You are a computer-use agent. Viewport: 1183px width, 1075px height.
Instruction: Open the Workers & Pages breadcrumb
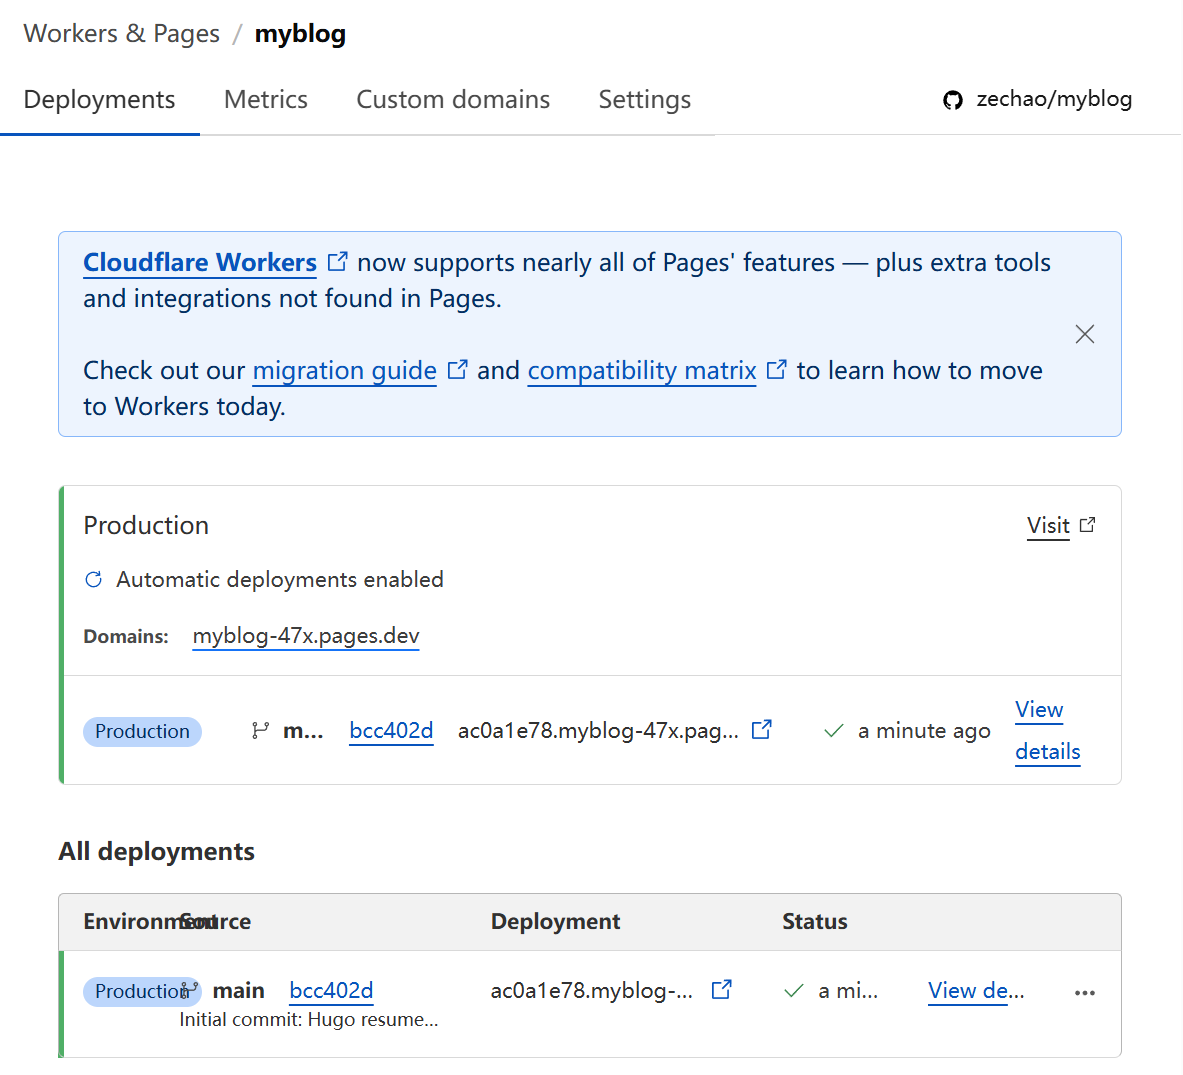[121, 34]
